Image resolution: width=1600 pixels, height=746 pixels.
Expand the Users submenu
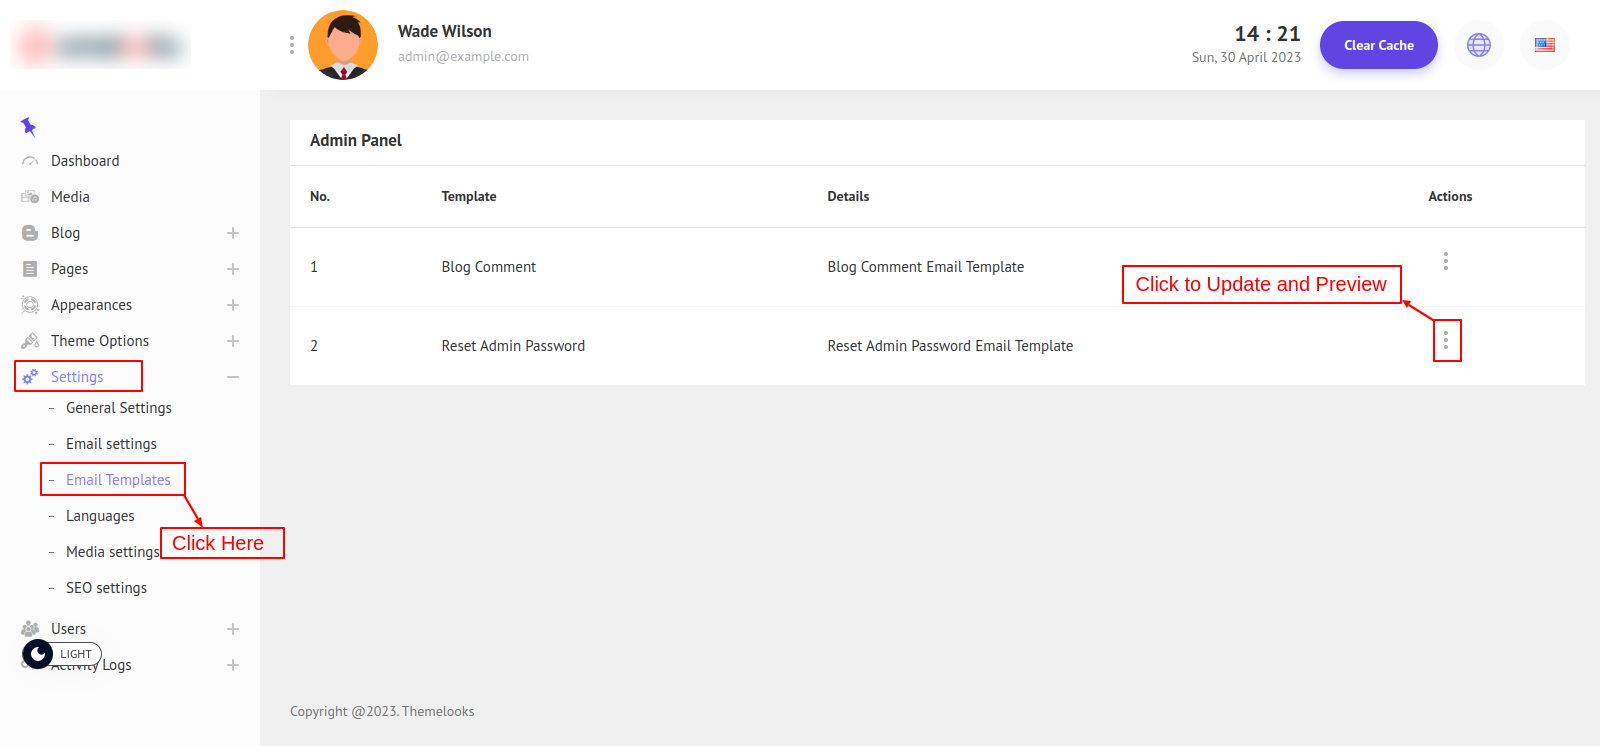click(x=233, y=629)
